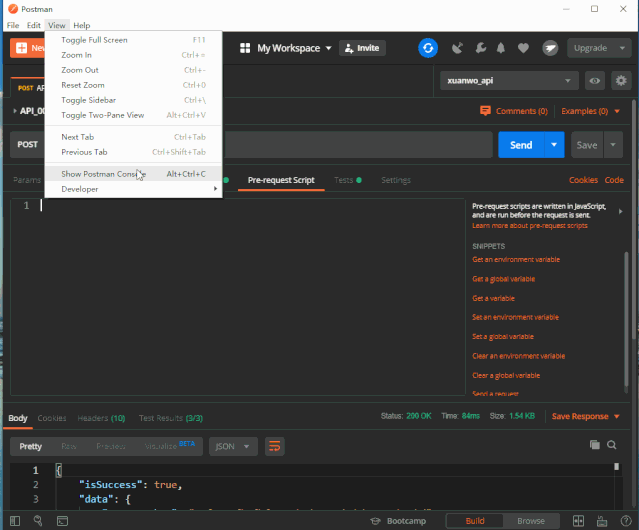Open the satellite capture requests icon
The image size is (639, 530).
click(457, 48)
